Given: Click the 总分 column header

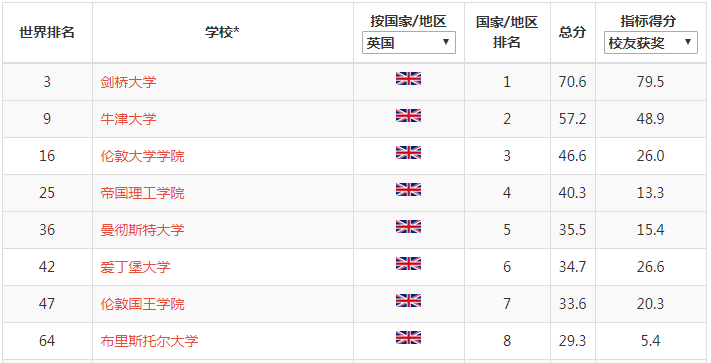Looking at the screenshot, I should (x=572, y=33).
